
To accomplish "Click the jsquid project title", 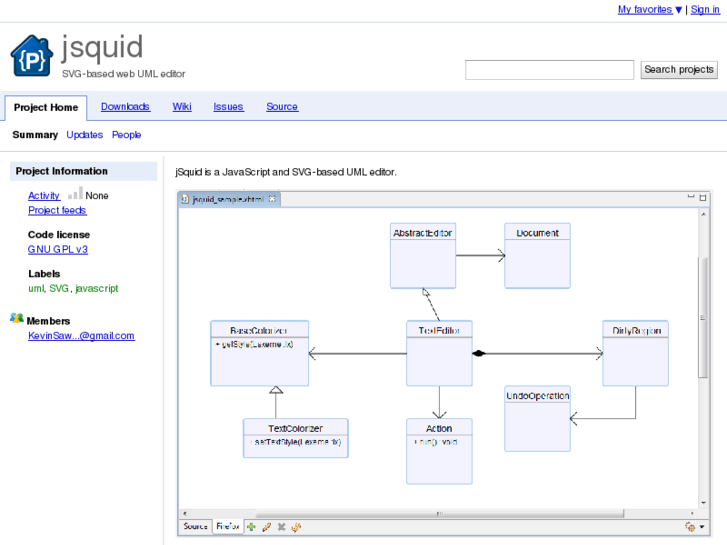I will coord(102,47).
